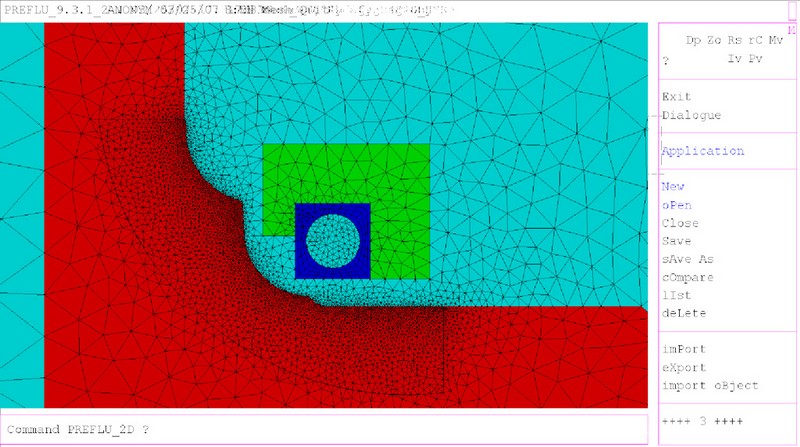This screenshot has height=447, width=800.
Task: Select Exit in the menu
Action: 676,96
